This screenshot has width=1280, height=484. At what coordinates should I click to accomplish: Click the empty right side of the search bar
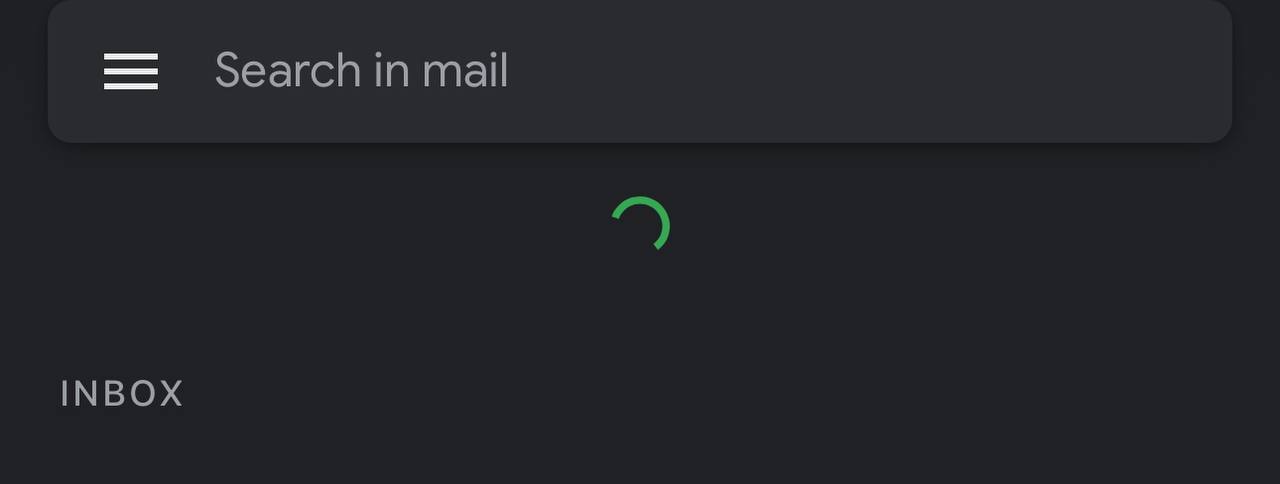point(900,71)
